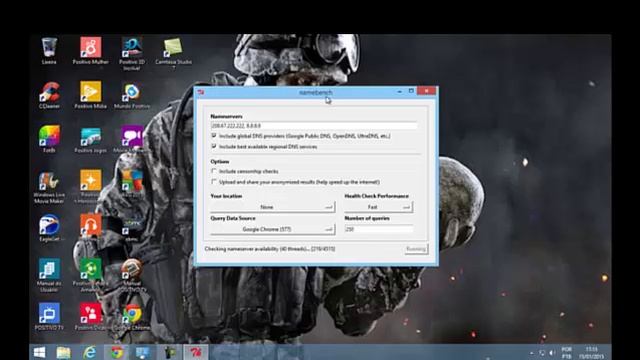Image resolution: width=640 pixels, height=360 pixels.
Task: Toggle Include global DNS providers checkbox
Action: point(213,136)
